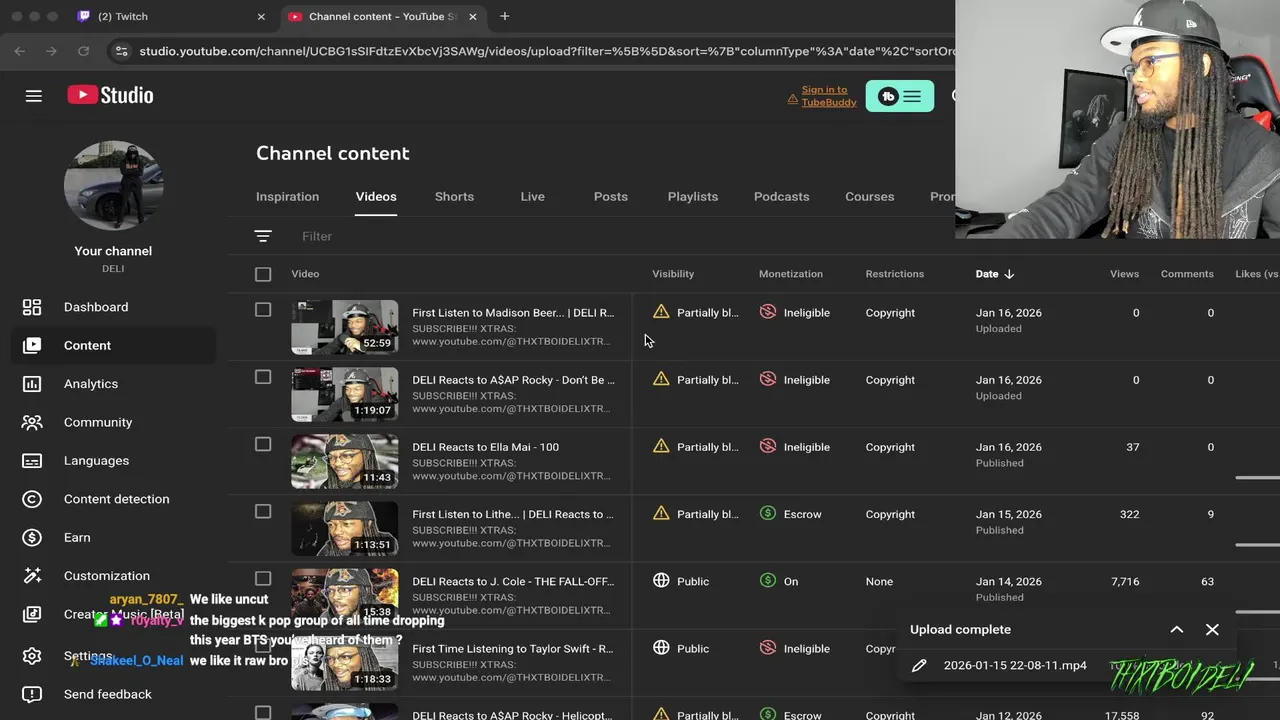The image size is (1280, 720).
Task: Click Public globe icon on Taylor Swift row
Action: (x=661, y=647)
